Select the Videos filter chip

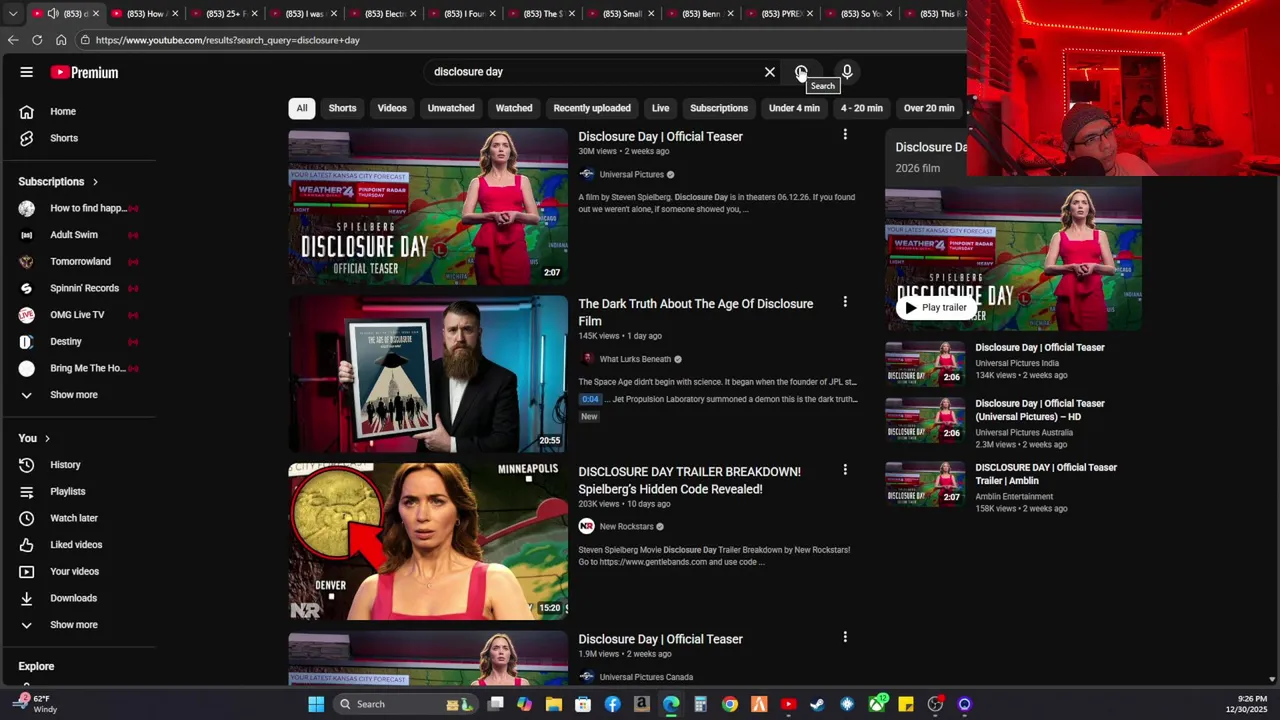click(x=392, y=108)
